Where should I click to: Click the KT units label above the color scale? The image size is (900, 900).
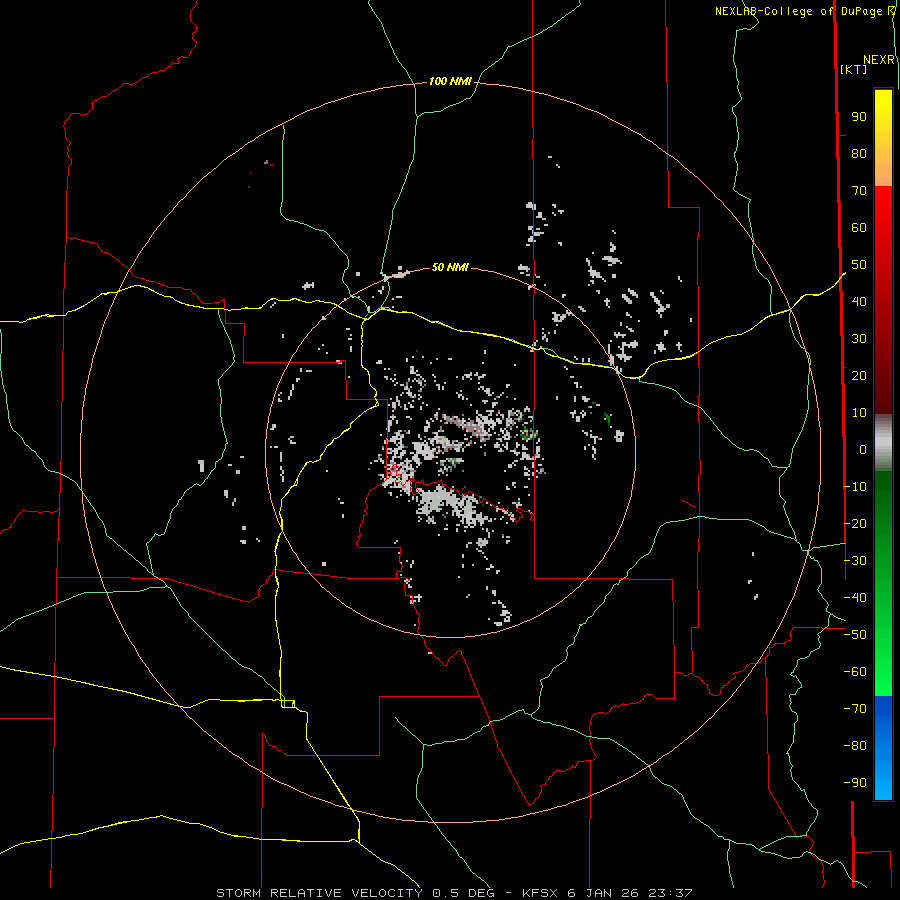pos(854,69)
